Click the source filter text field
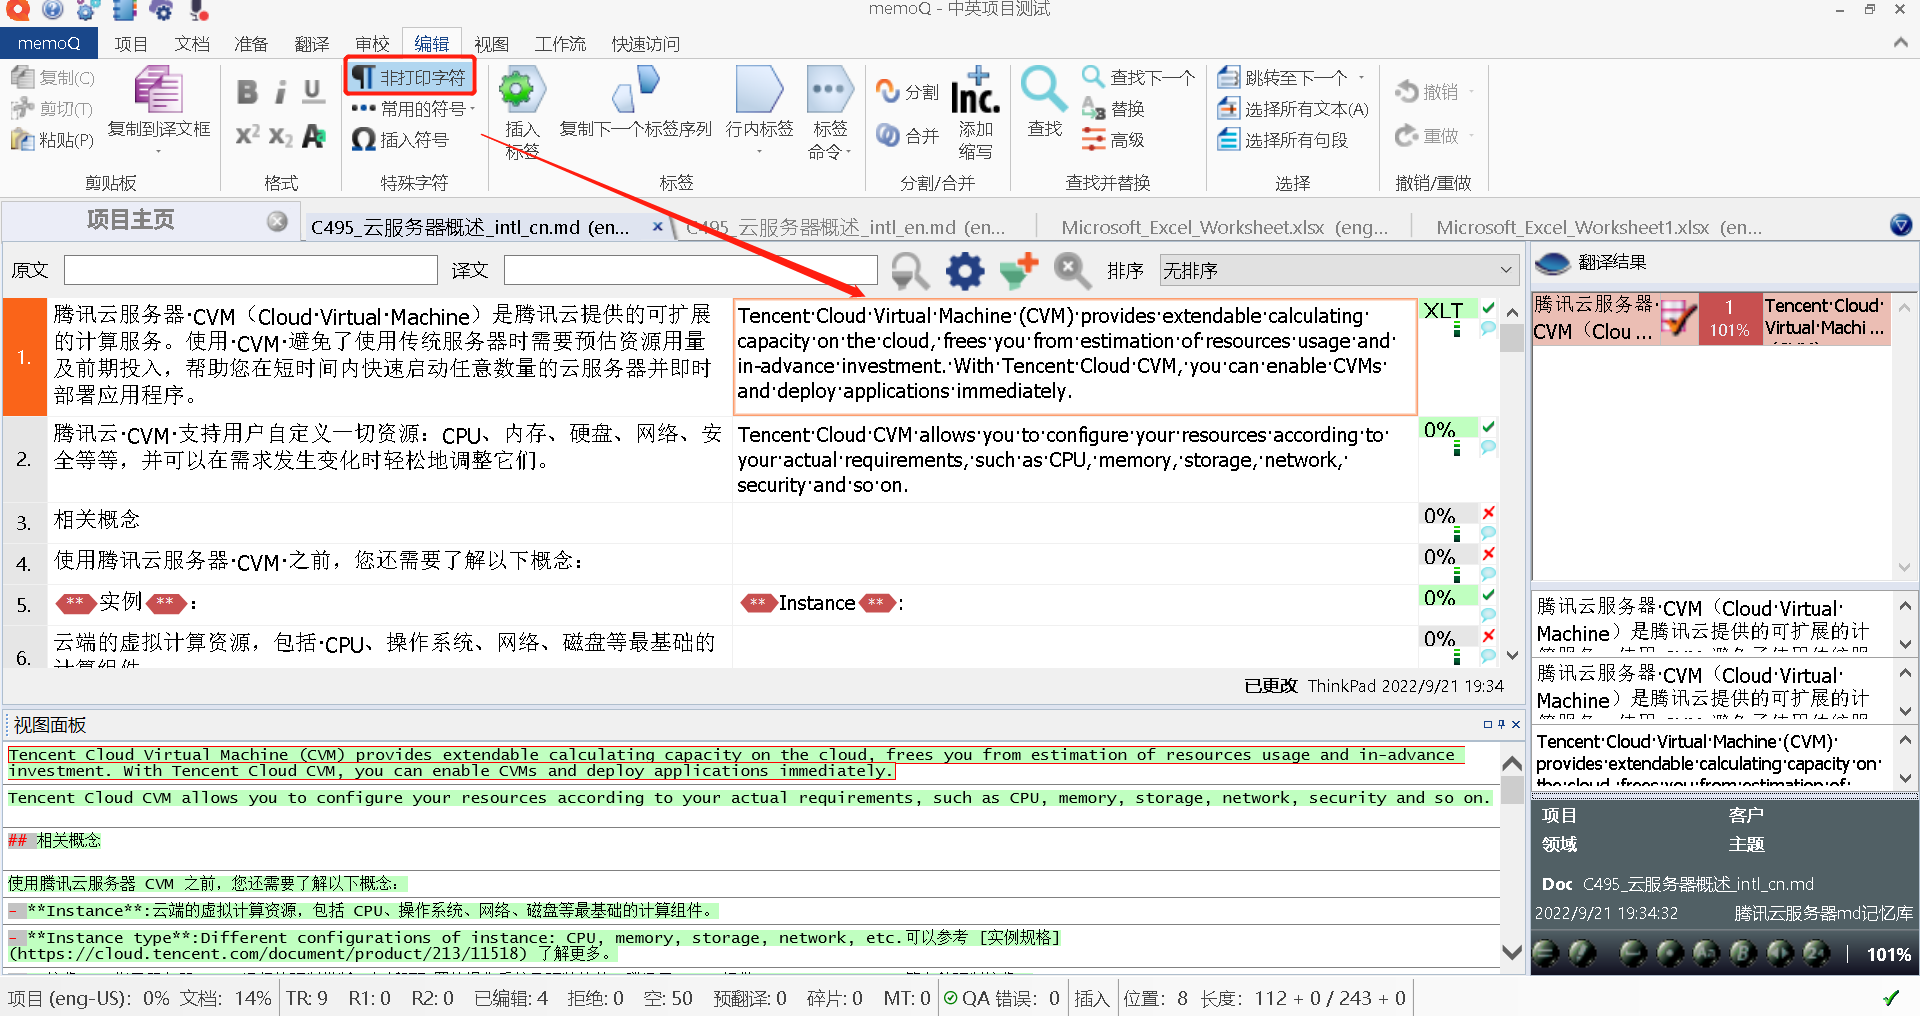Viewport: 1920px width, 1016px height. tap(251, 270)
